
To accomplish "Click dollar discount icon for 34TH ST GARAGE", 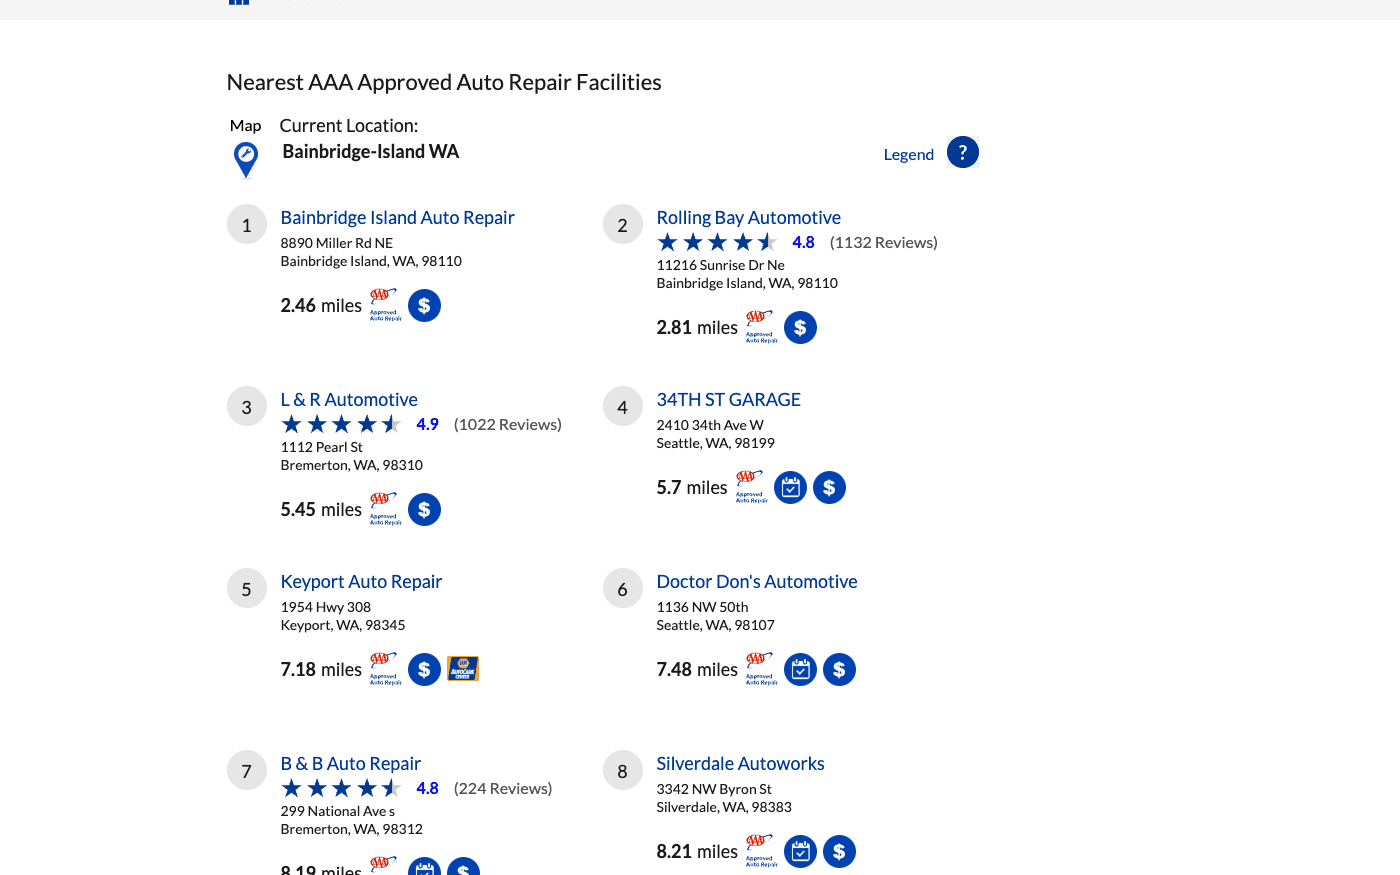I will pos(829,487).
